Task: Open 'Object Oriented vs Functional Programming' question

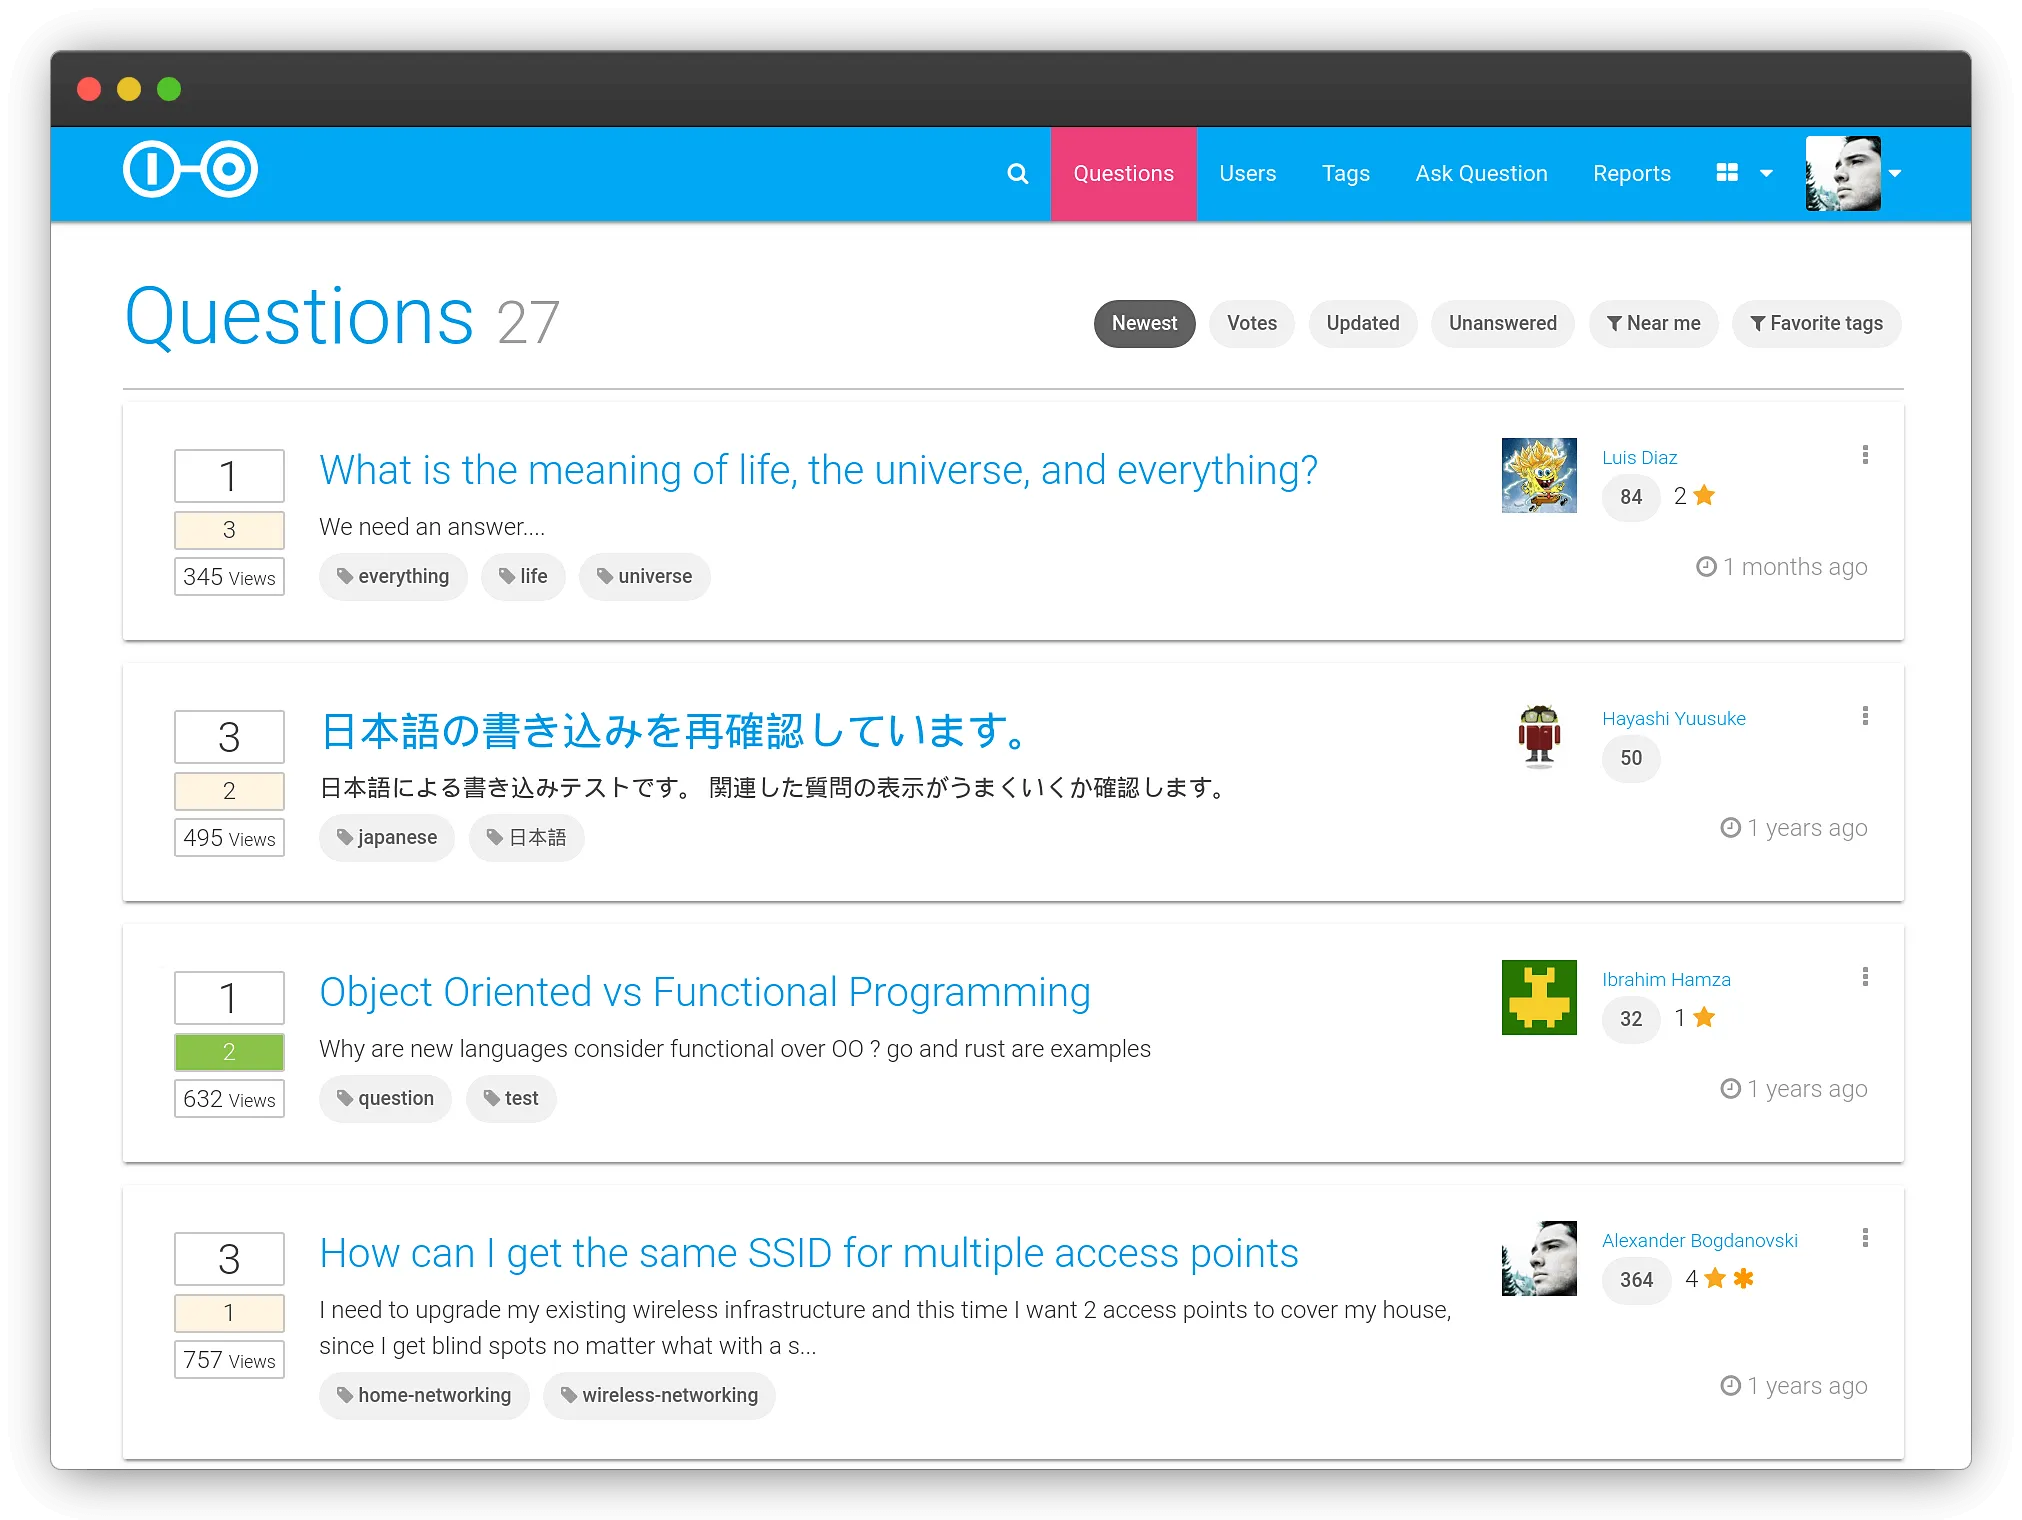Action: [704, 992]
